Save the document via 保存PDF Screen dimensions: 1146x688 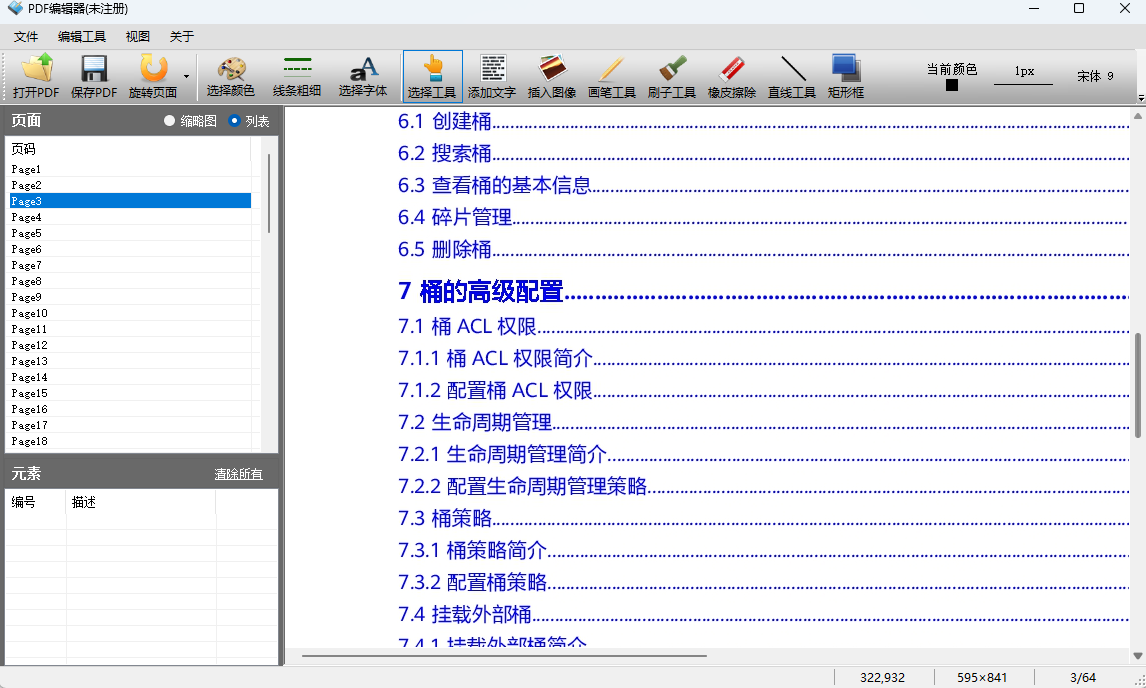[x=93, y=76]
